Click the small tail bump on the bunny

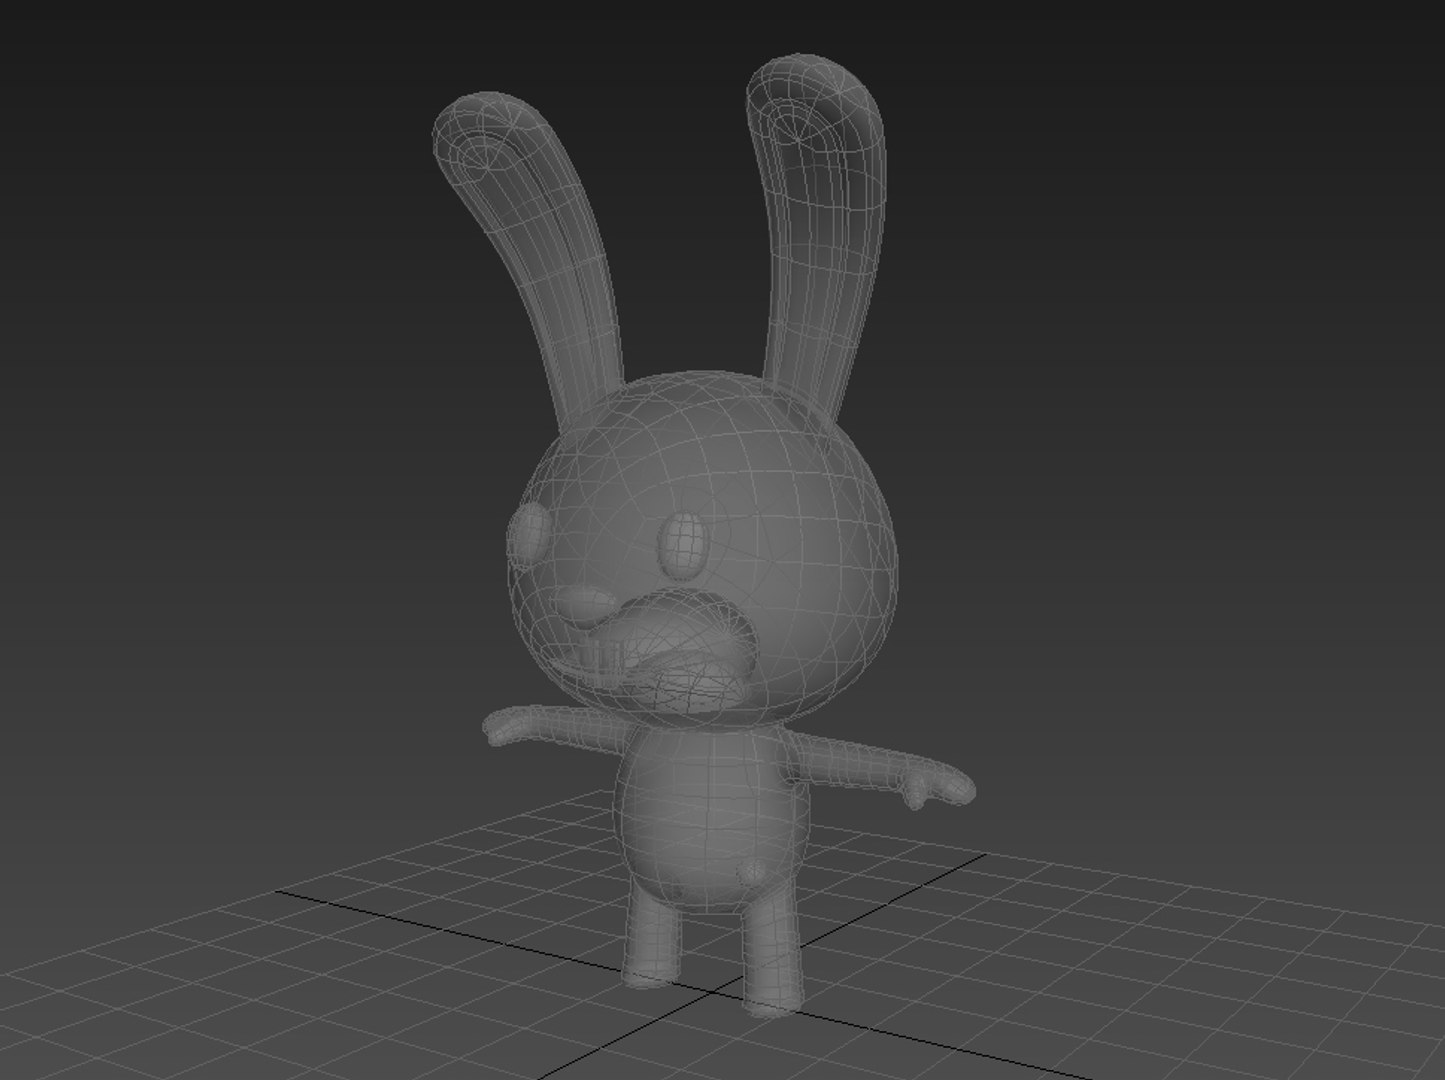(753, 872)
